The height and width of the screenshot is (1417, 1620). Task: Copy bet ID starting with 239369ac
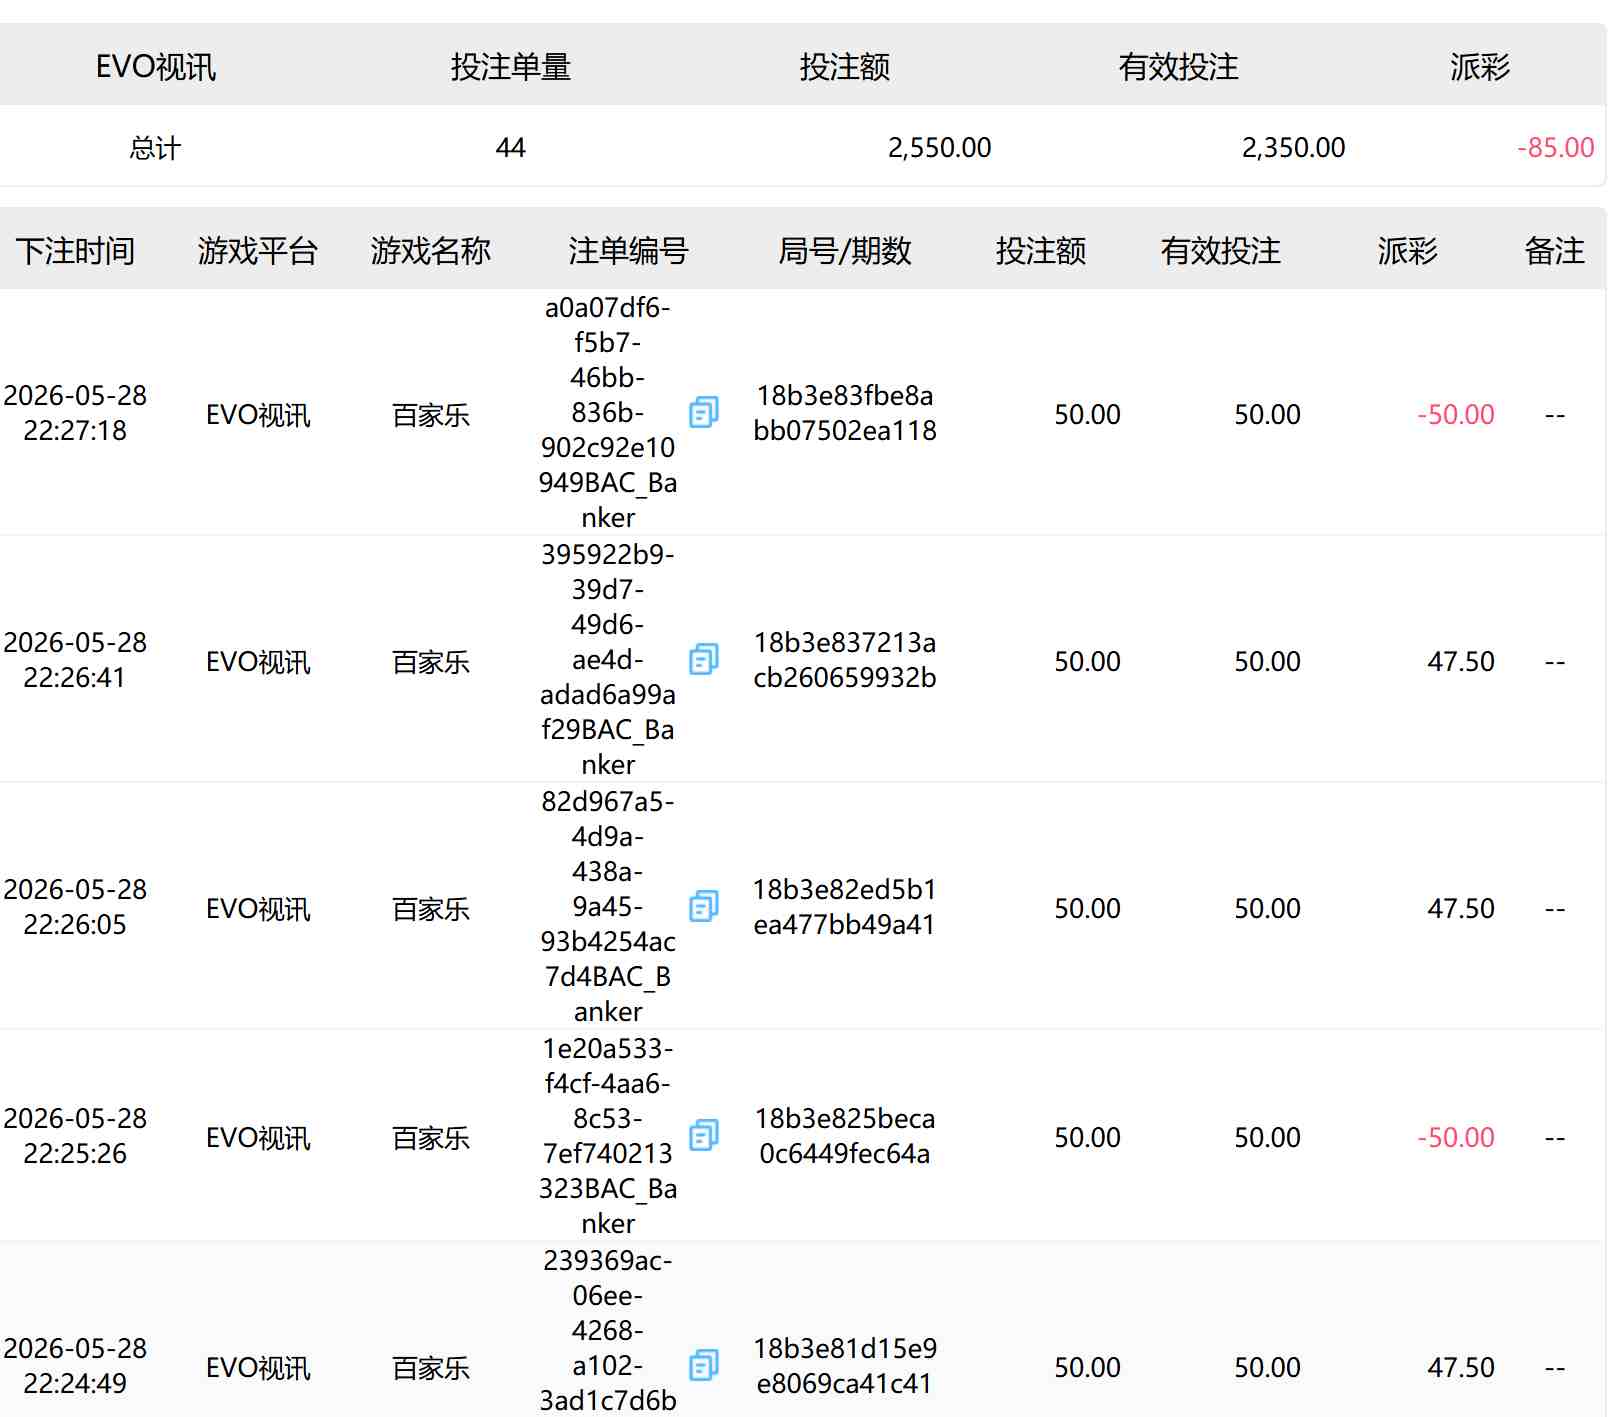704,1365
